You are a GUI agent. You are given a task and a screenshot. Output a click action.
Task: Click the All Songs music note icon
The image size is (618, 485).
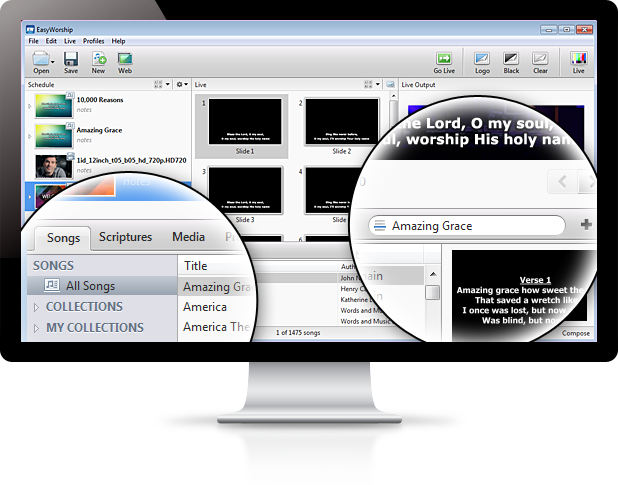(52, 284)
